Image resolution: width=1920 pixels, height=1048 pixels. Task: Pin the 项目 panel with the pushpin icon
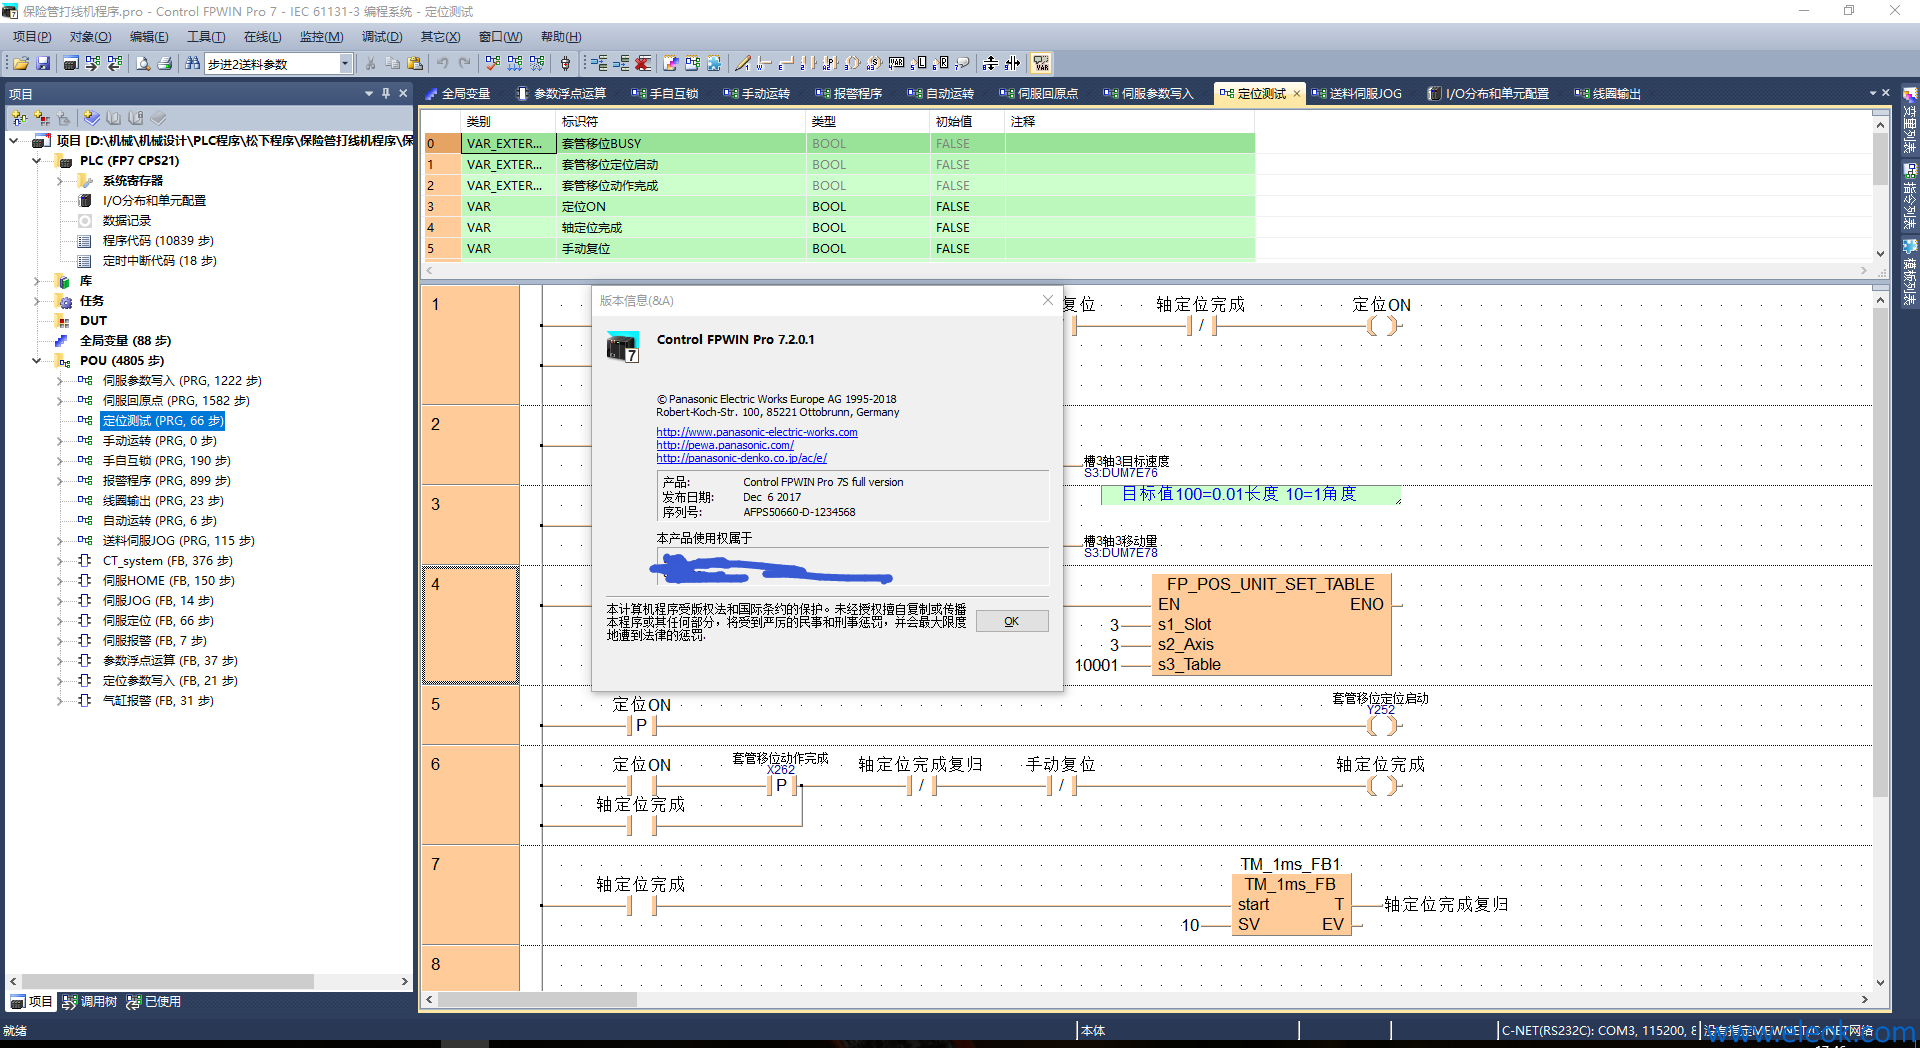click(x=386, y=93)
